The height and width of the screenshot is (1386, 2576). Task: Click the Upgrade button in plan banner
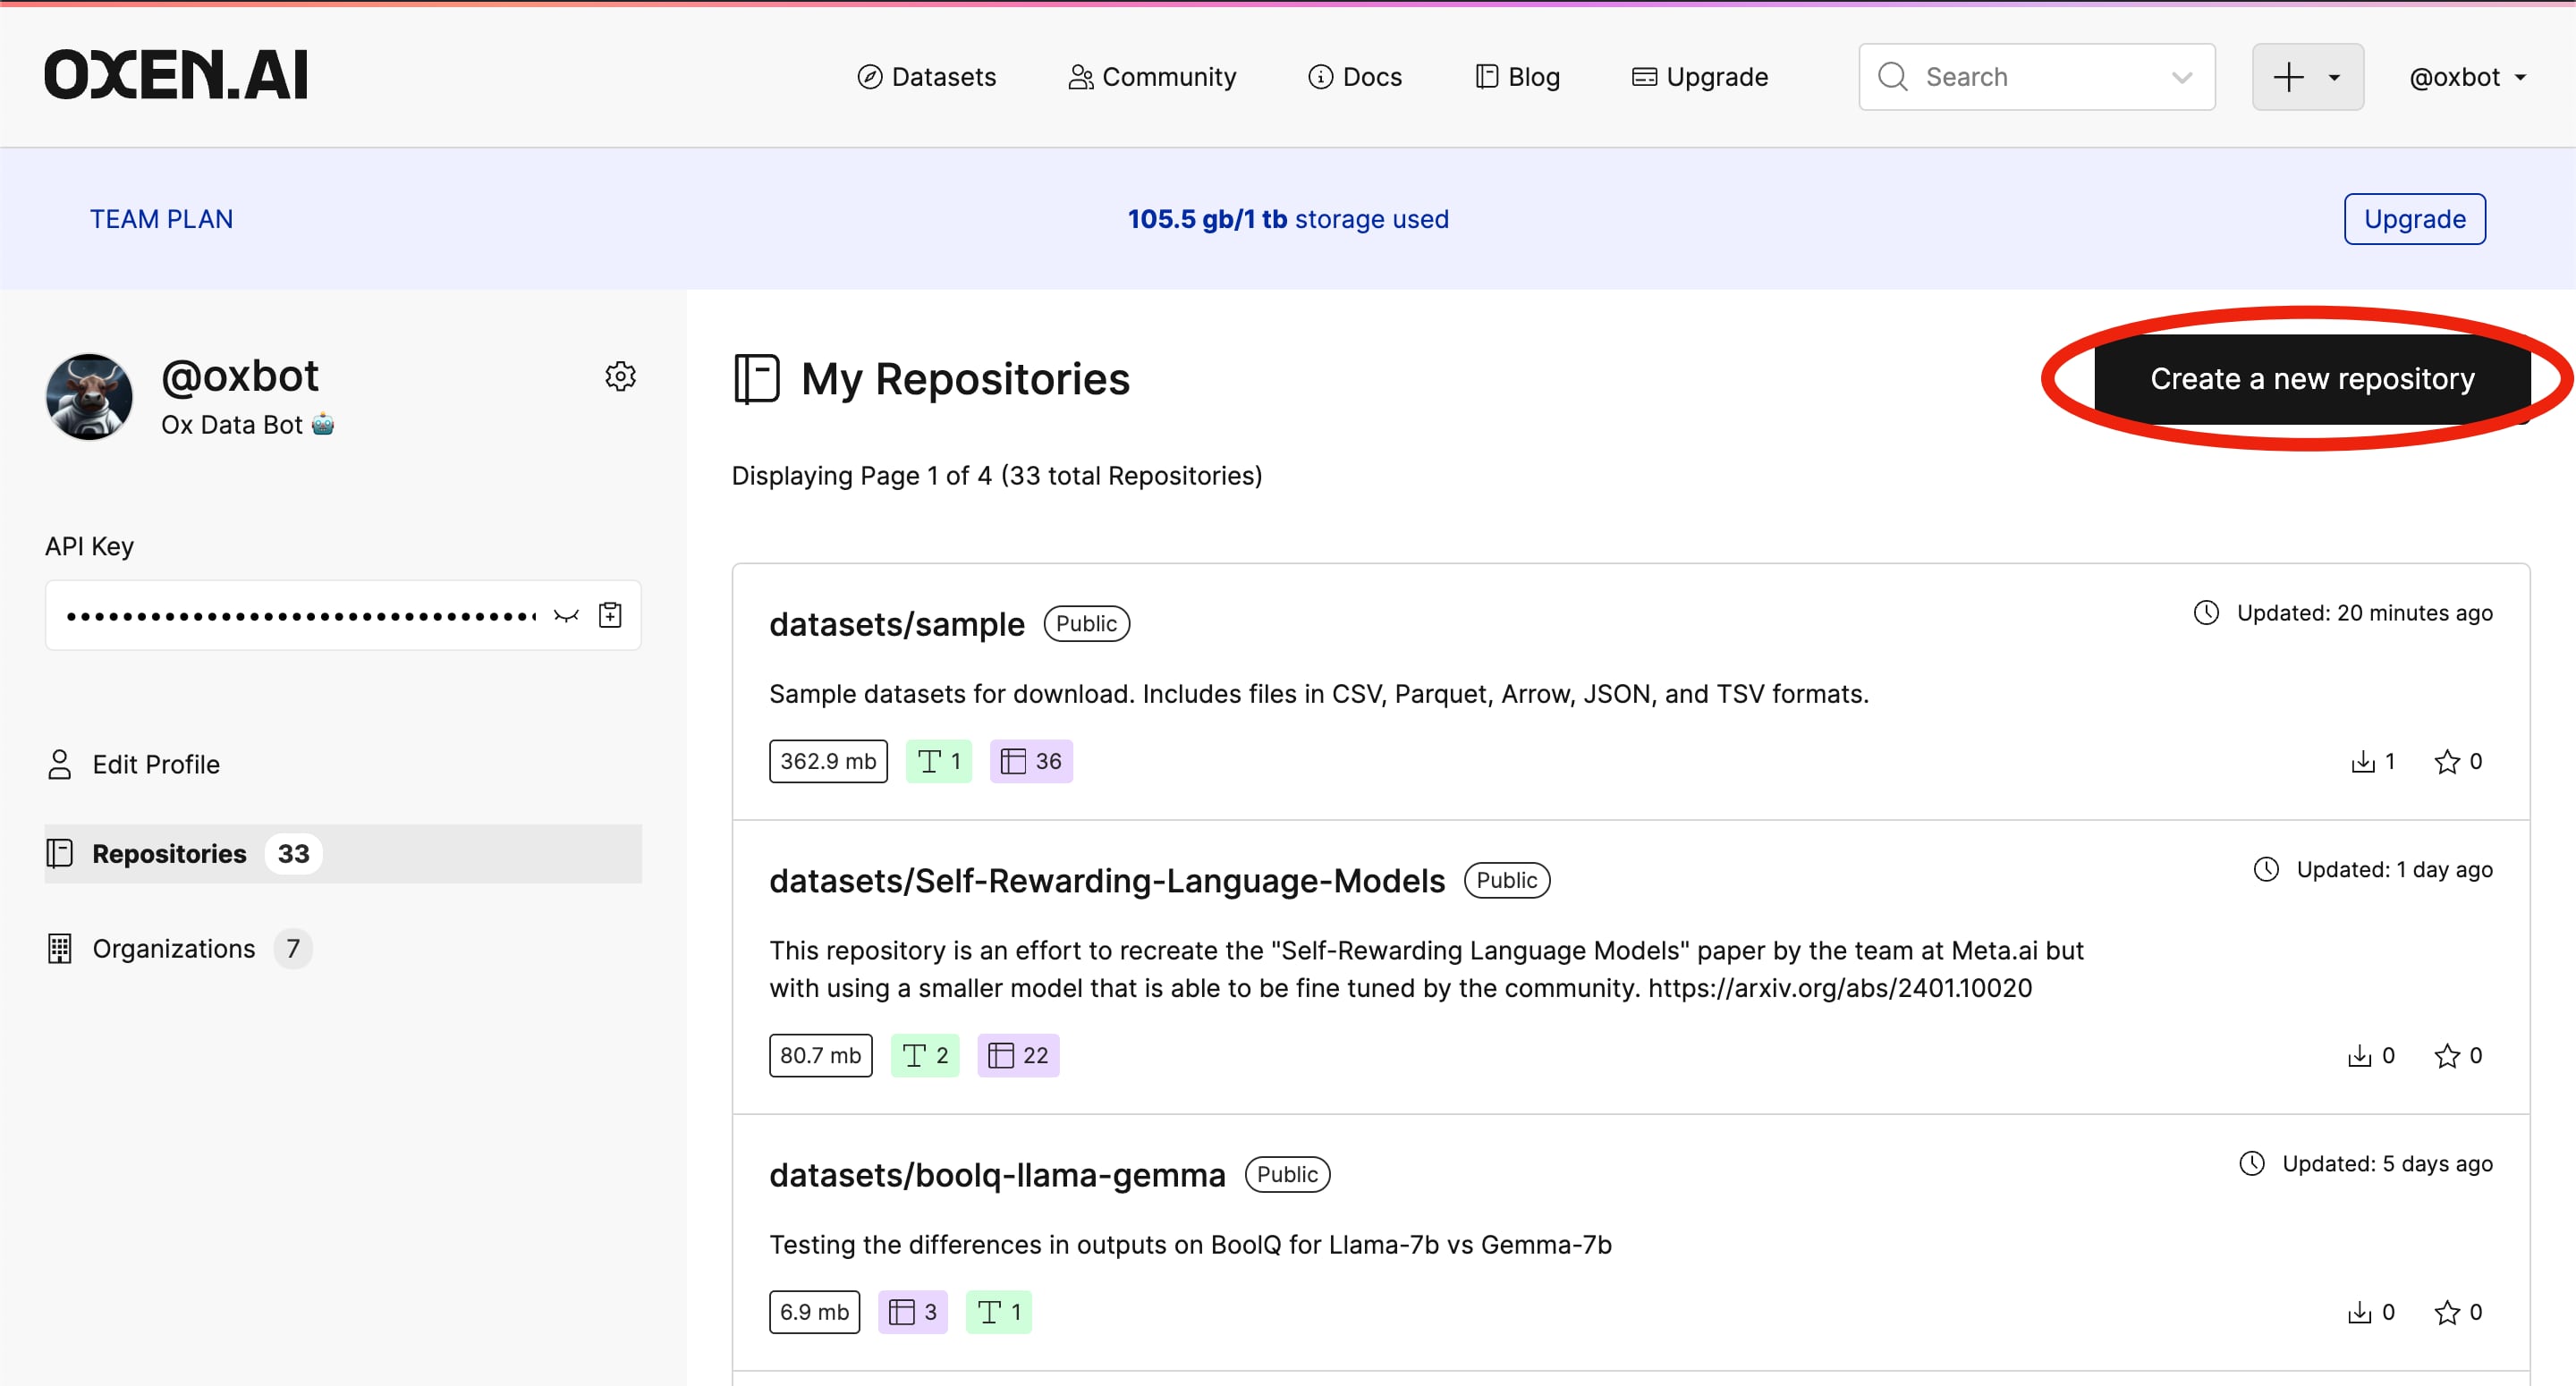pyautogui.click(x=2413, y=219)
